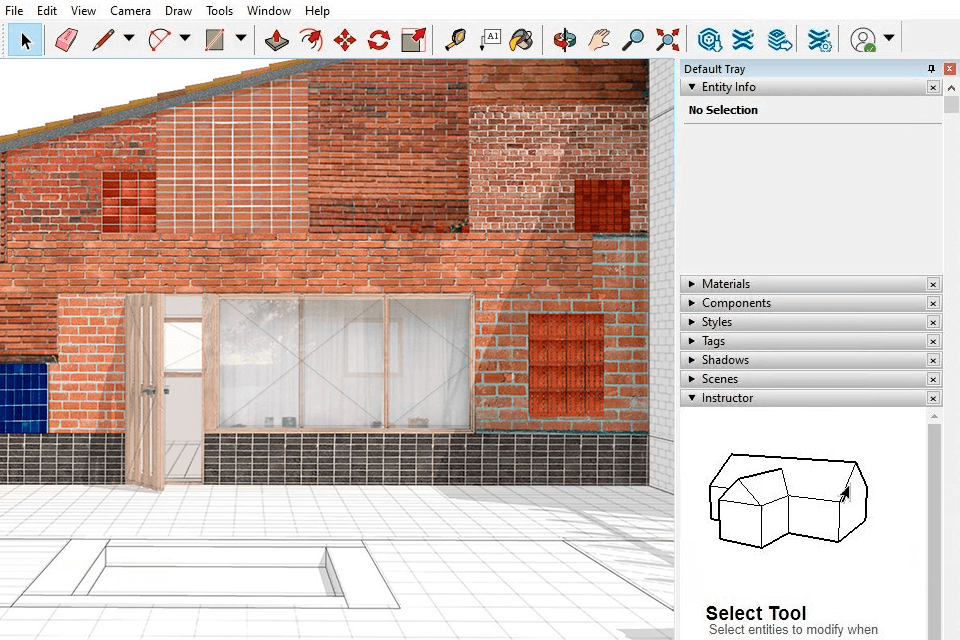Viewport: 960px width, 640px height.
Task: Click the Orbit camera tool
Action: pos(565,40)
